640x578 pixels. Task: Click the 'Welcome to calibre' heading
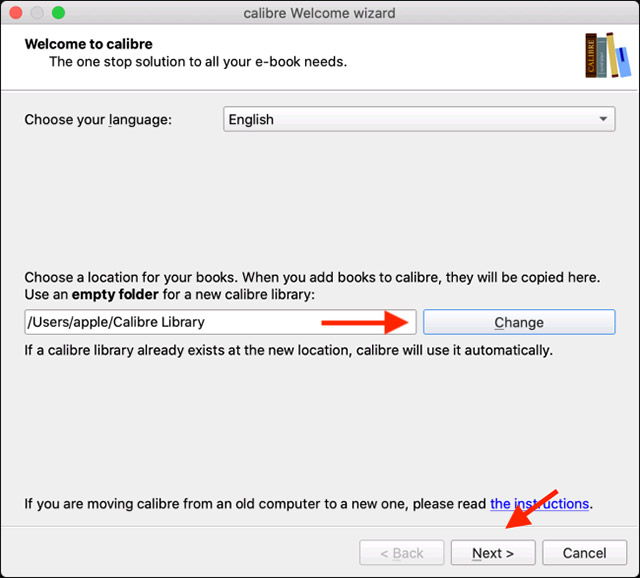(x=89, y=44)
